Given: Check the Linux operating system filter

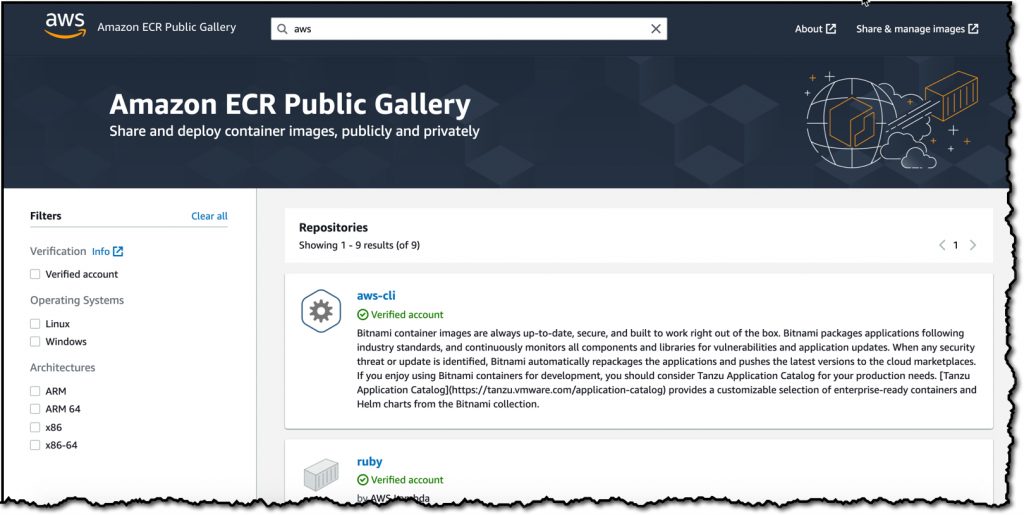Looking at the screenshot, I should tap(35, 324).
